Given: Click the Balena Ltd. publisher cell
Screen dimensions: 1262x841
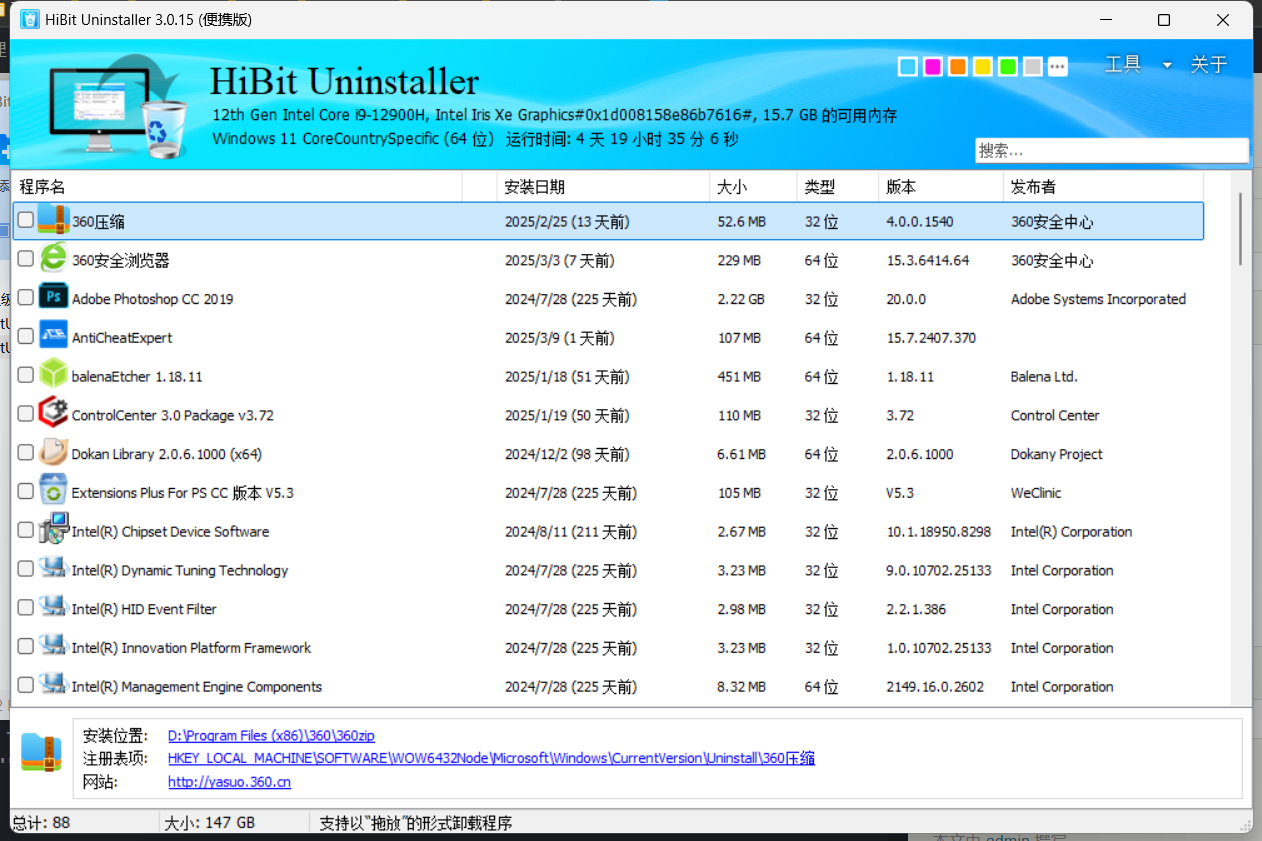Looking at the screenshot, I should 1044,377.
